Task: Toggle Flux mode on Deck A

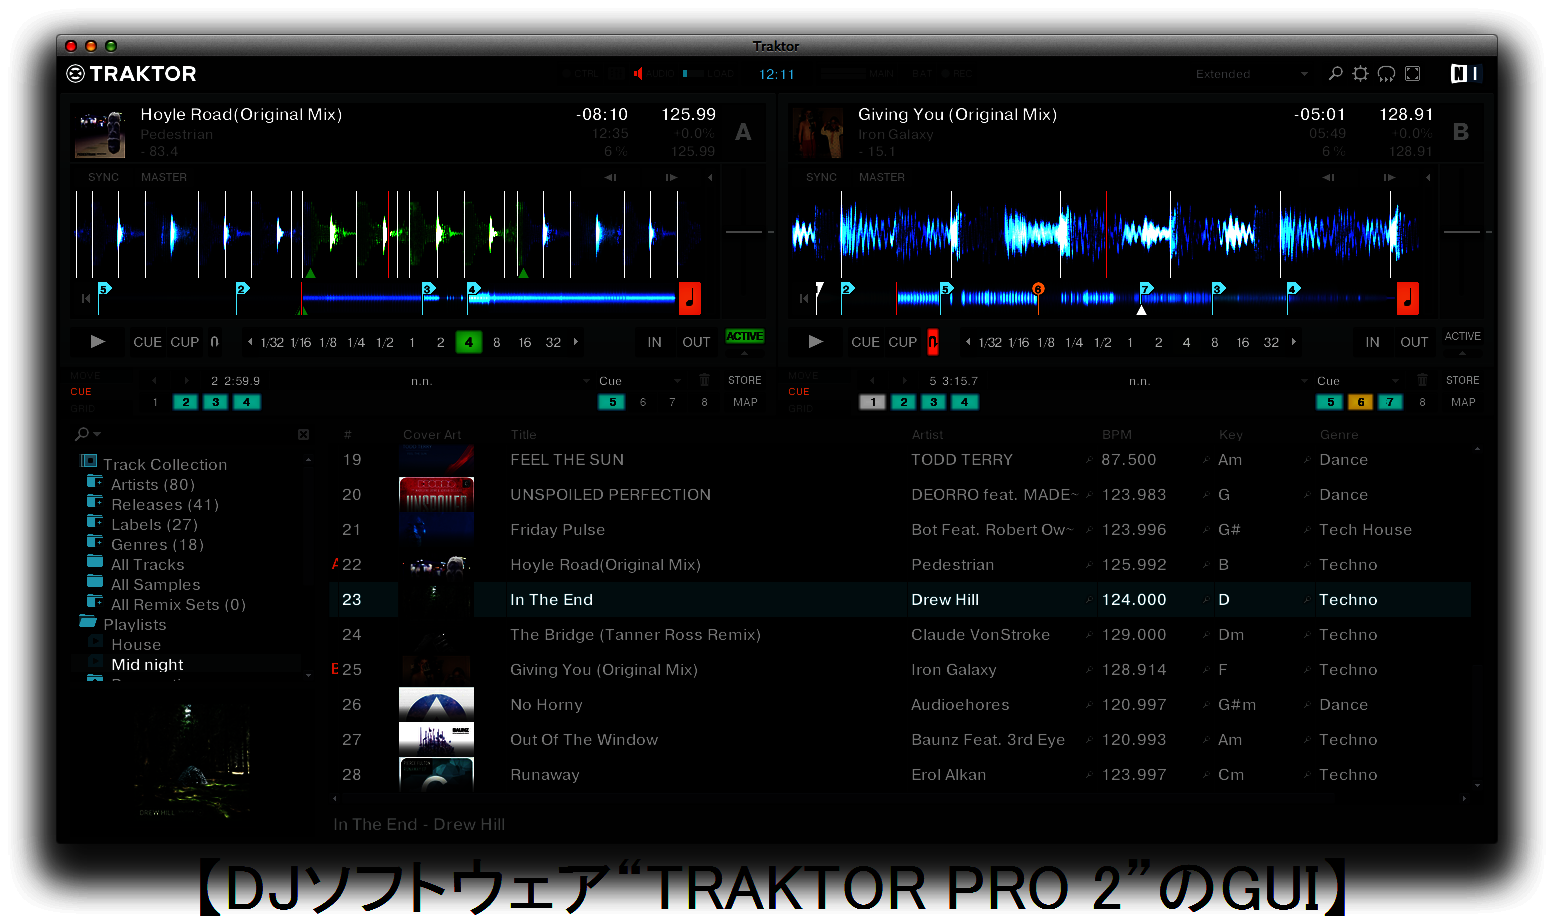Action: [x=214, y=342]
